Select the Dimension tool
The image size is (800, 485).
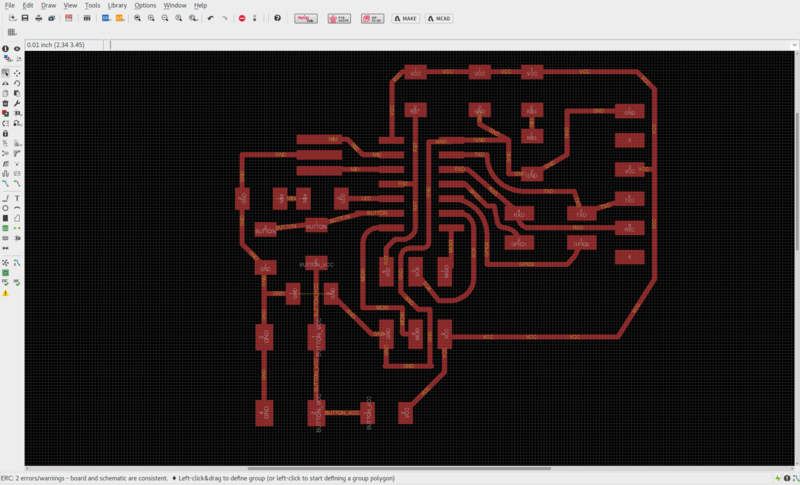point(5,248)
